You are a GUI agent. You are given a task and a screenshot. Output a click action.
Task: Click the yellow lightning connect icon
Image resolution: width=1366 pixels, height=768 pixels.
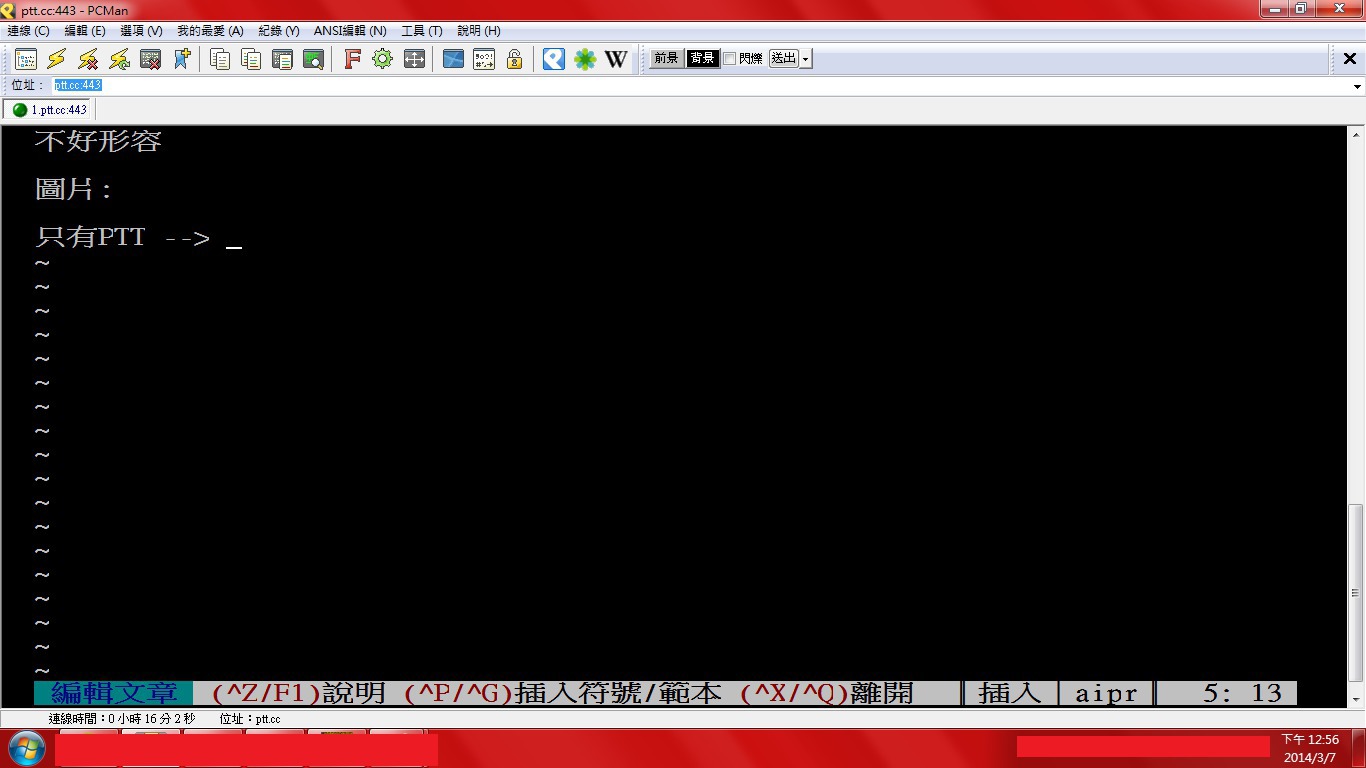(57, 59)
